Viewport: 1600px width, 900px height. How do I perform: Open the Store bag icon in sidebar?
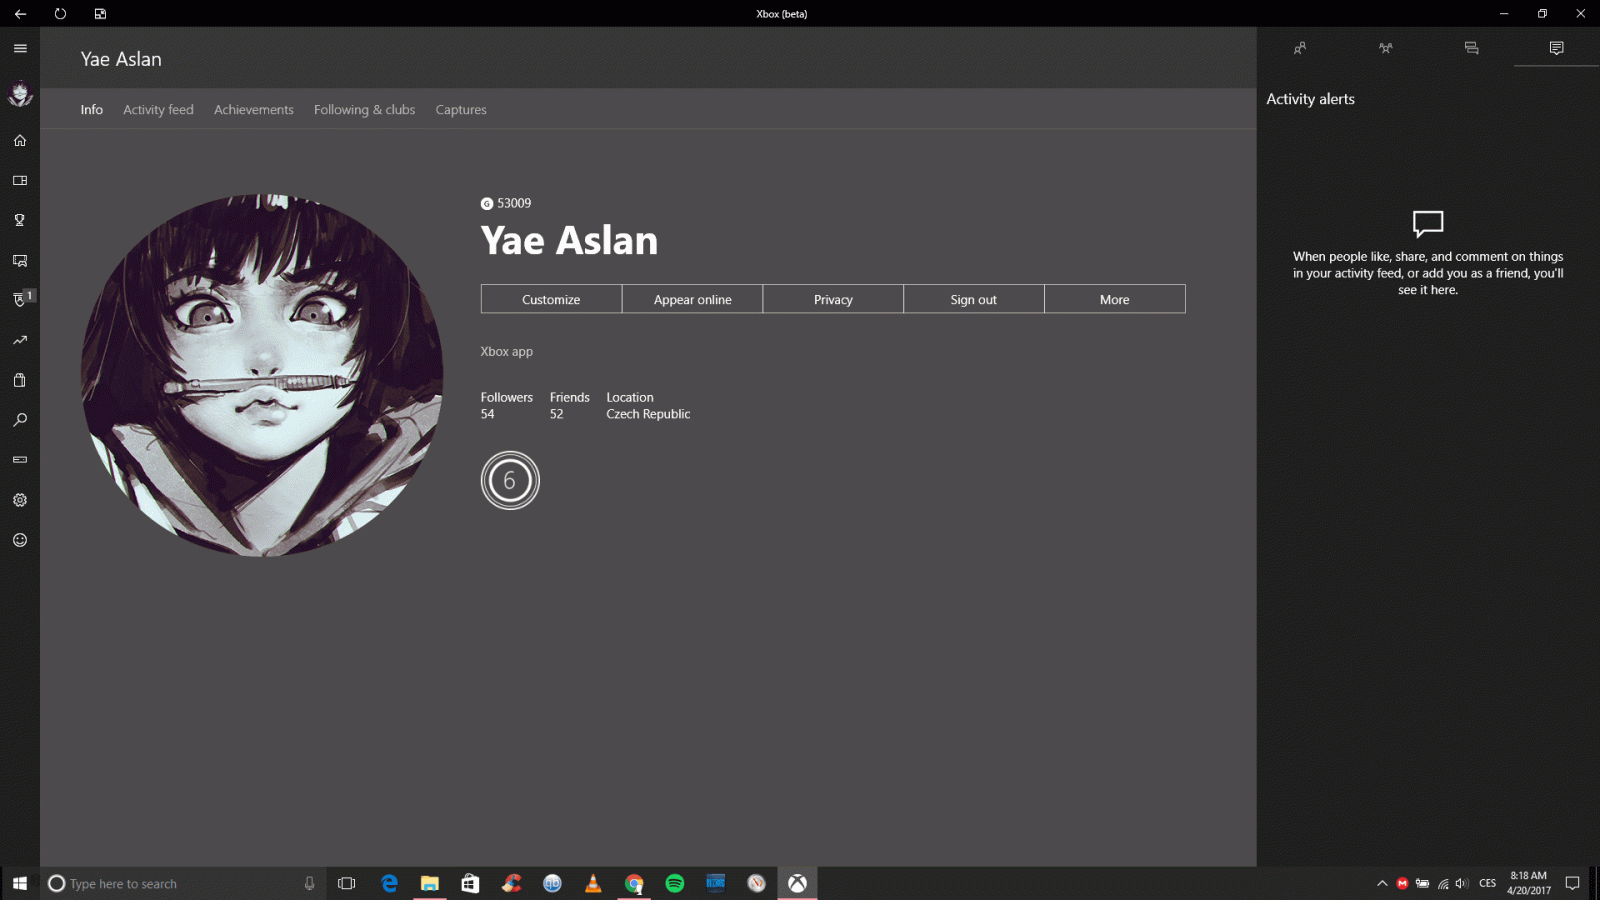[19, 380]
